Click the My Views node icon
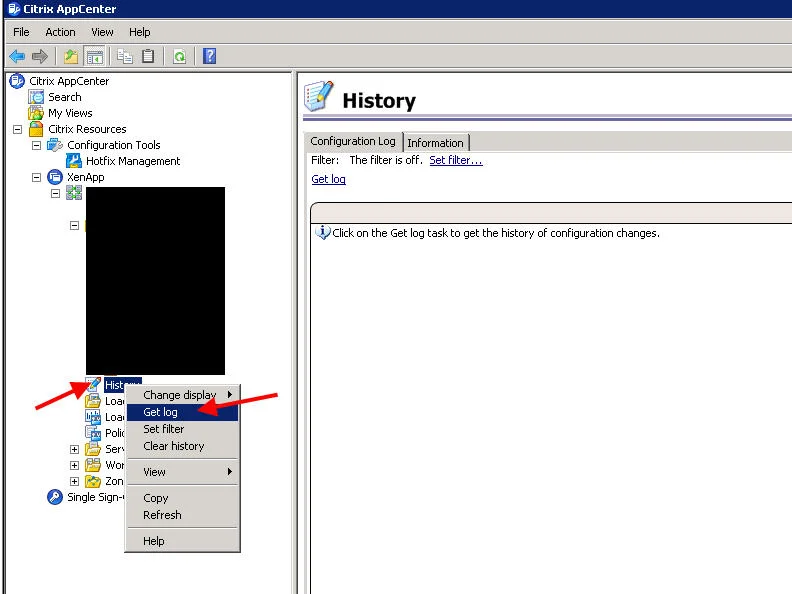This screenshot has height=594, width=792. (x=36, y=113)
